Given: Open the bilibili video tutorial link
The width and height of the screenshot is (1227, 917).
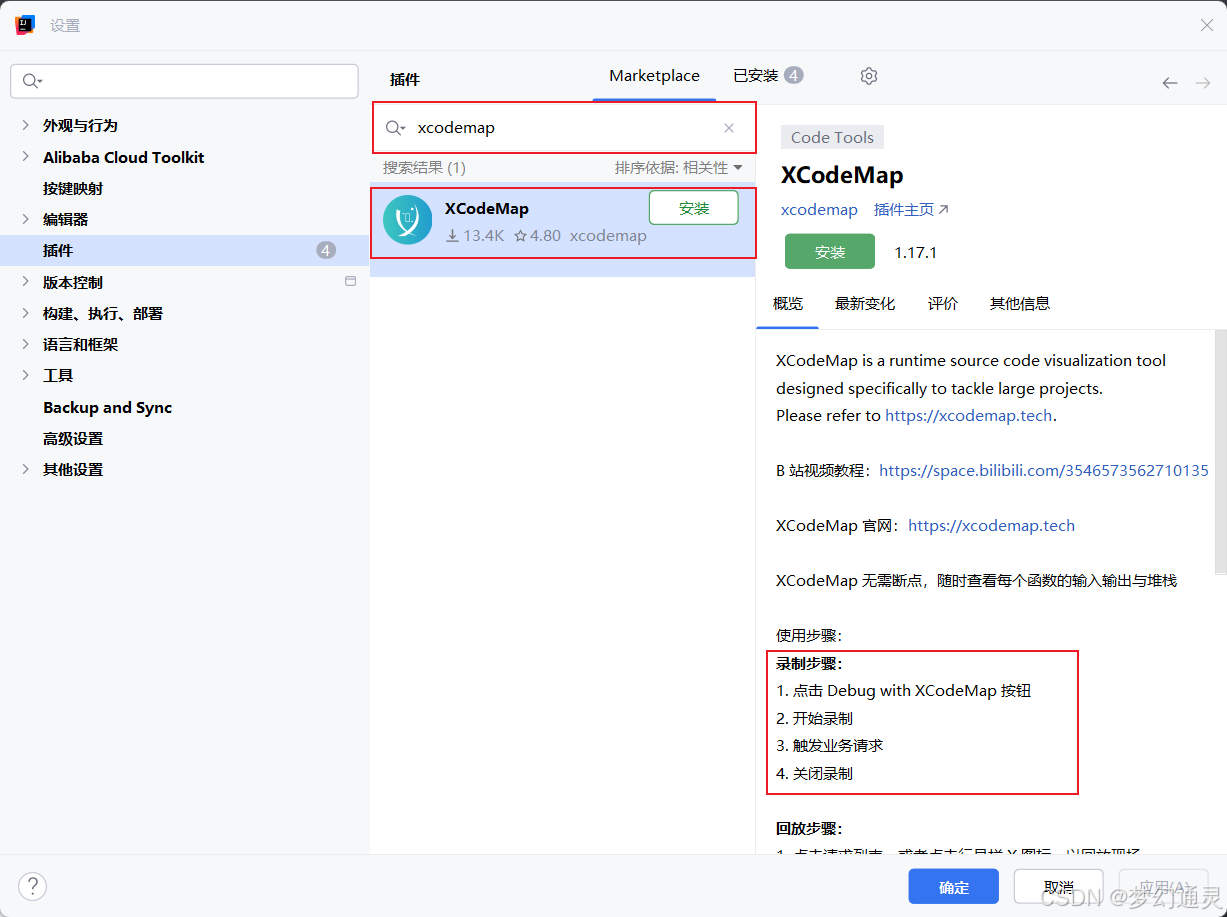Looking at the screenshot, I should 1044,470.
